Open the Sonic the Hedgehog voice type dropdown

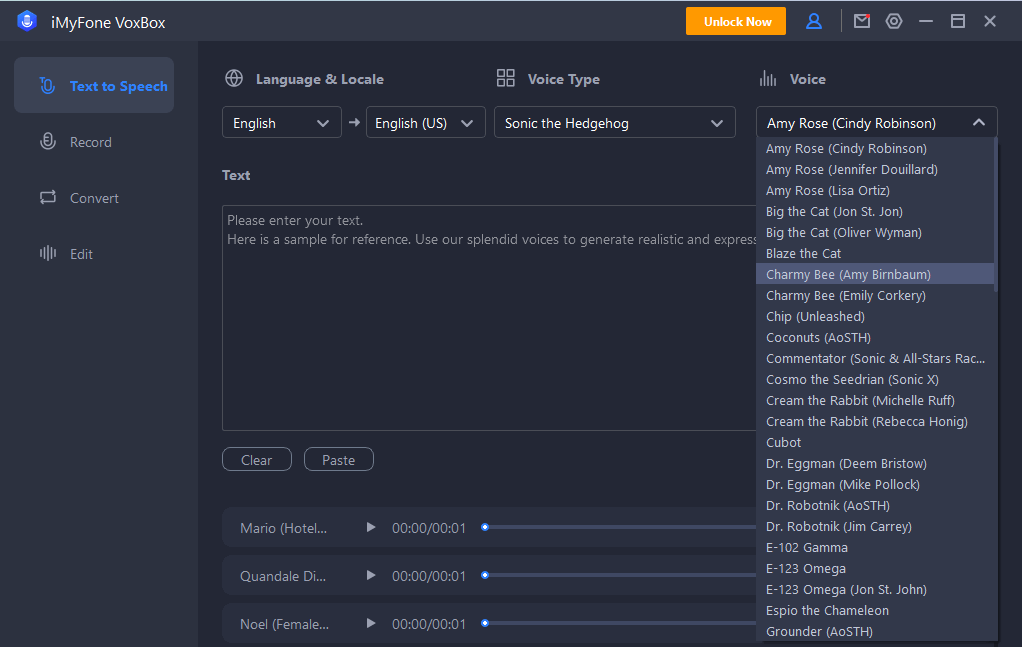615,122
